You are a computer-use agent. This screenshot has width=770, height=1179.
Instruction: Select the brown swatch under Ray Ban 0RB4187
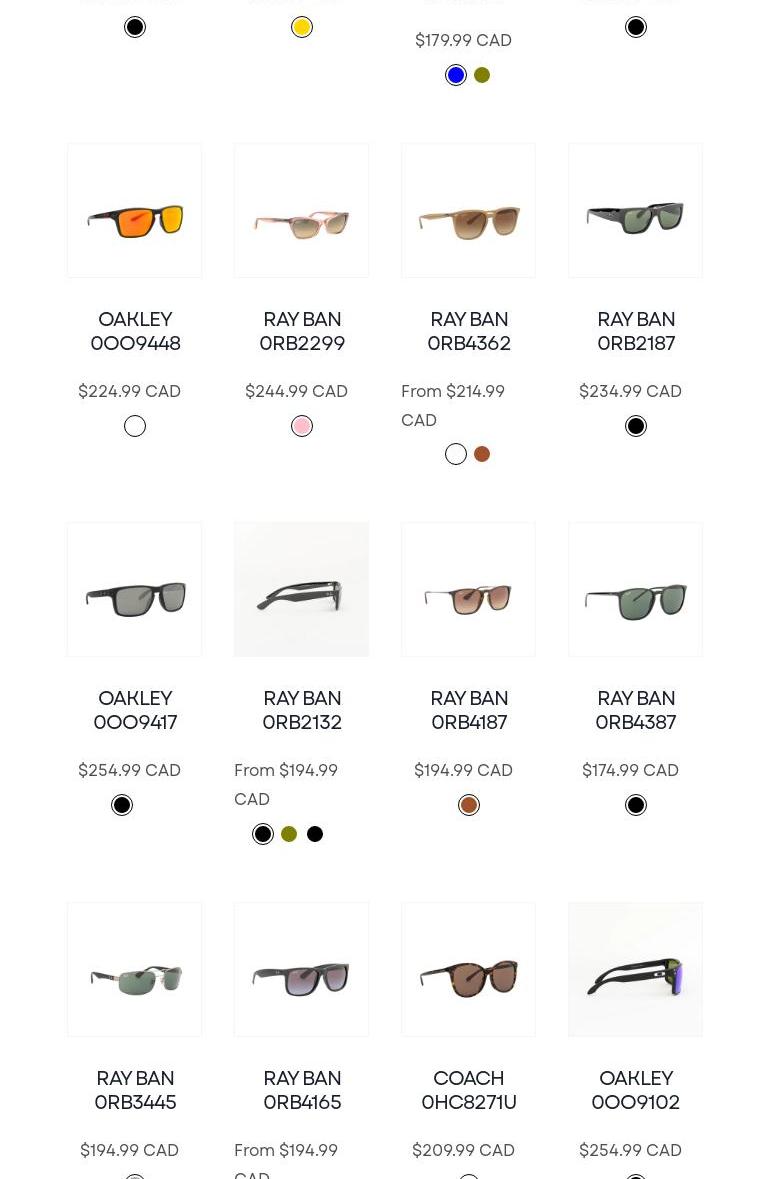click(468, 805)
